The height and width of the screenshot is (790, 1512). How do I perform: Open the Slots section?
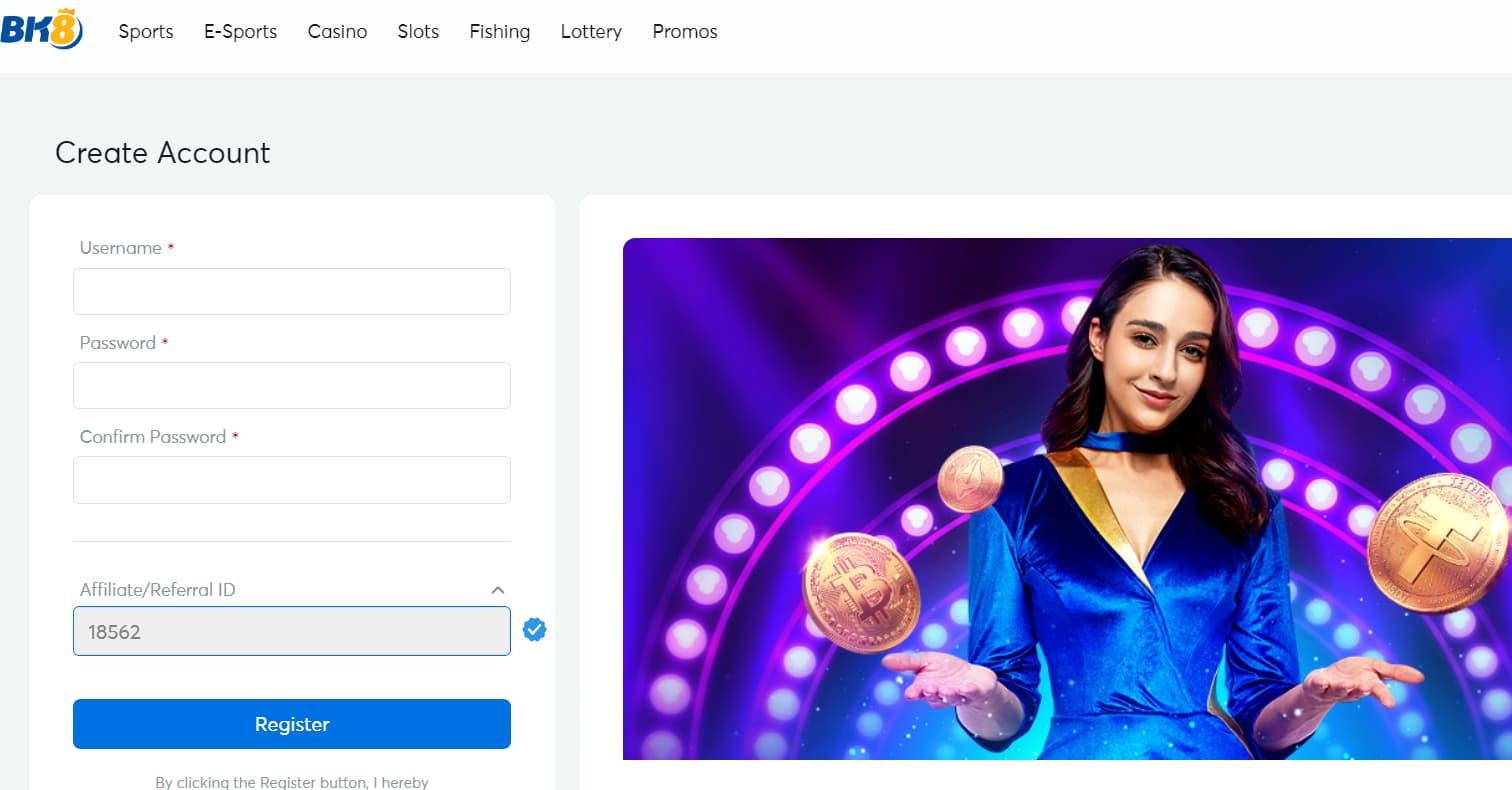point(418,32)
